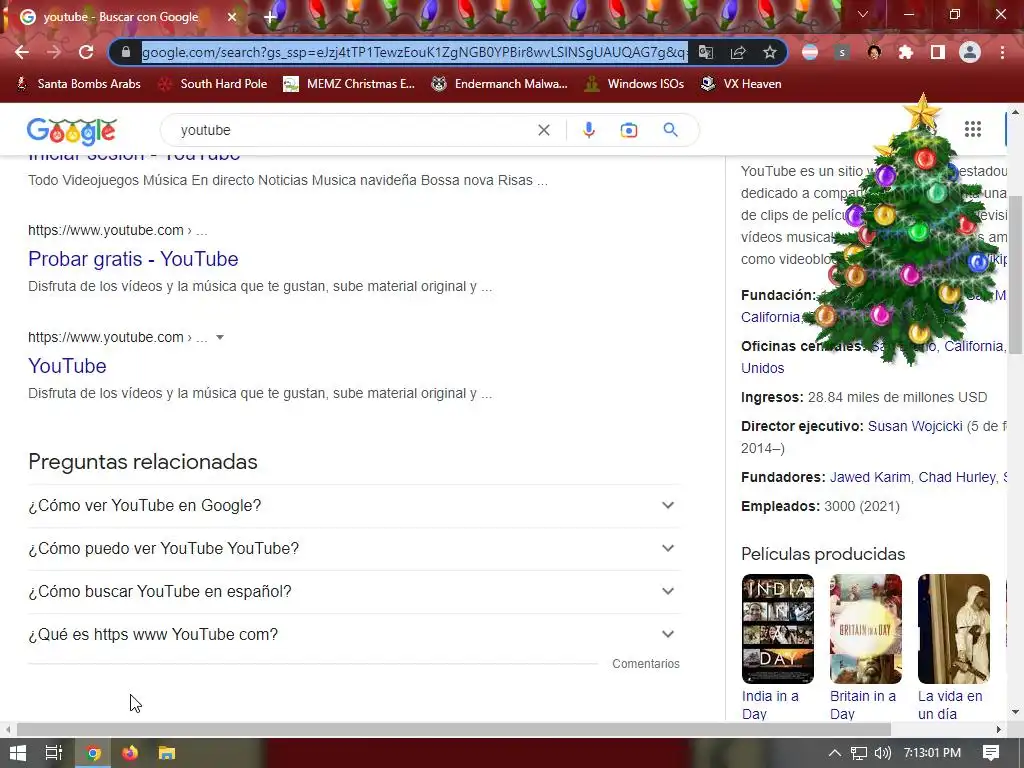Open India in a Day poster thumbnail
1024x768 pixels.
(x=778, y=629)
